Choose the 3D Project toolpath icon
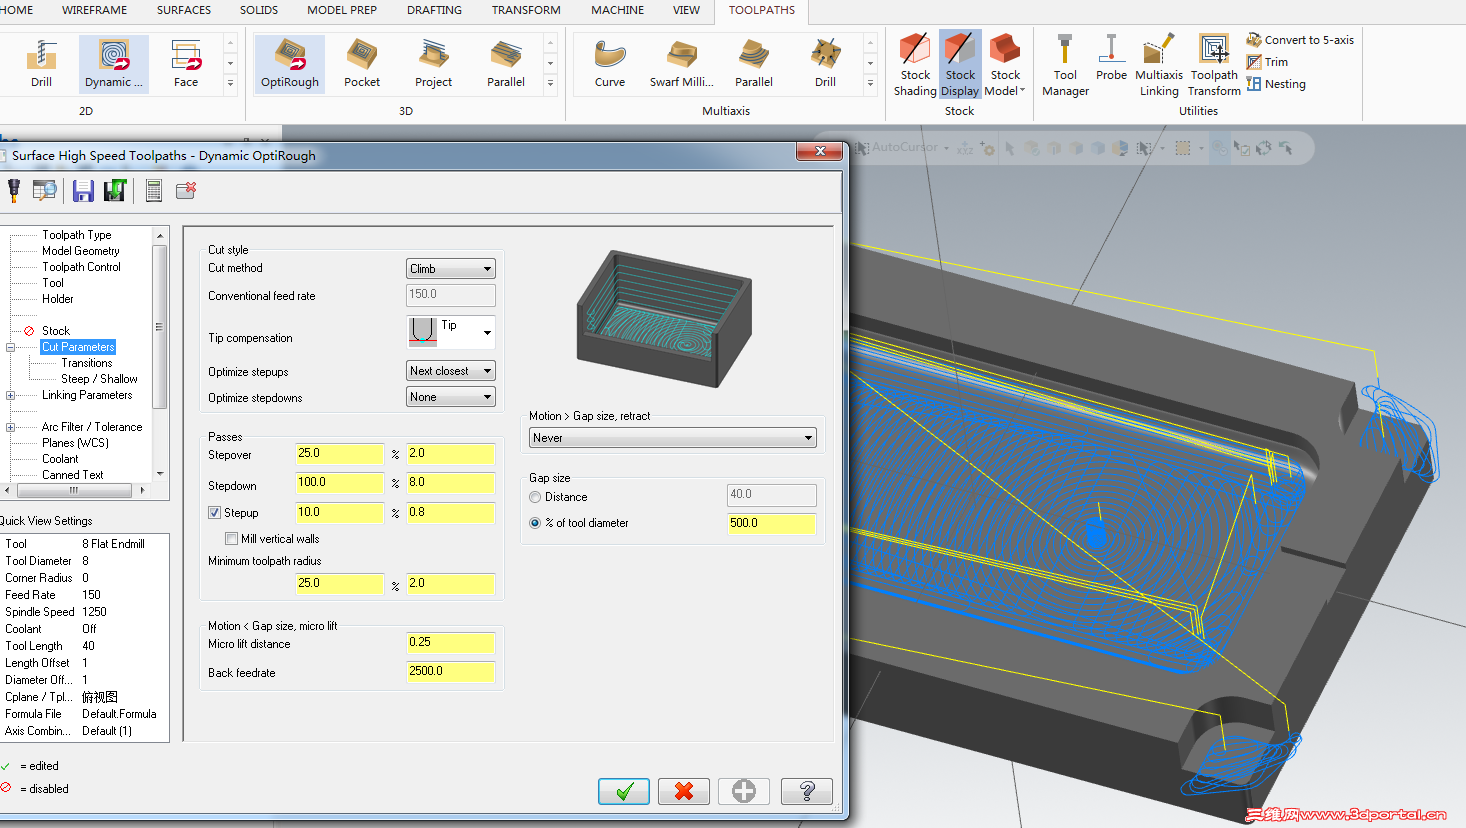 click(434, 64)
